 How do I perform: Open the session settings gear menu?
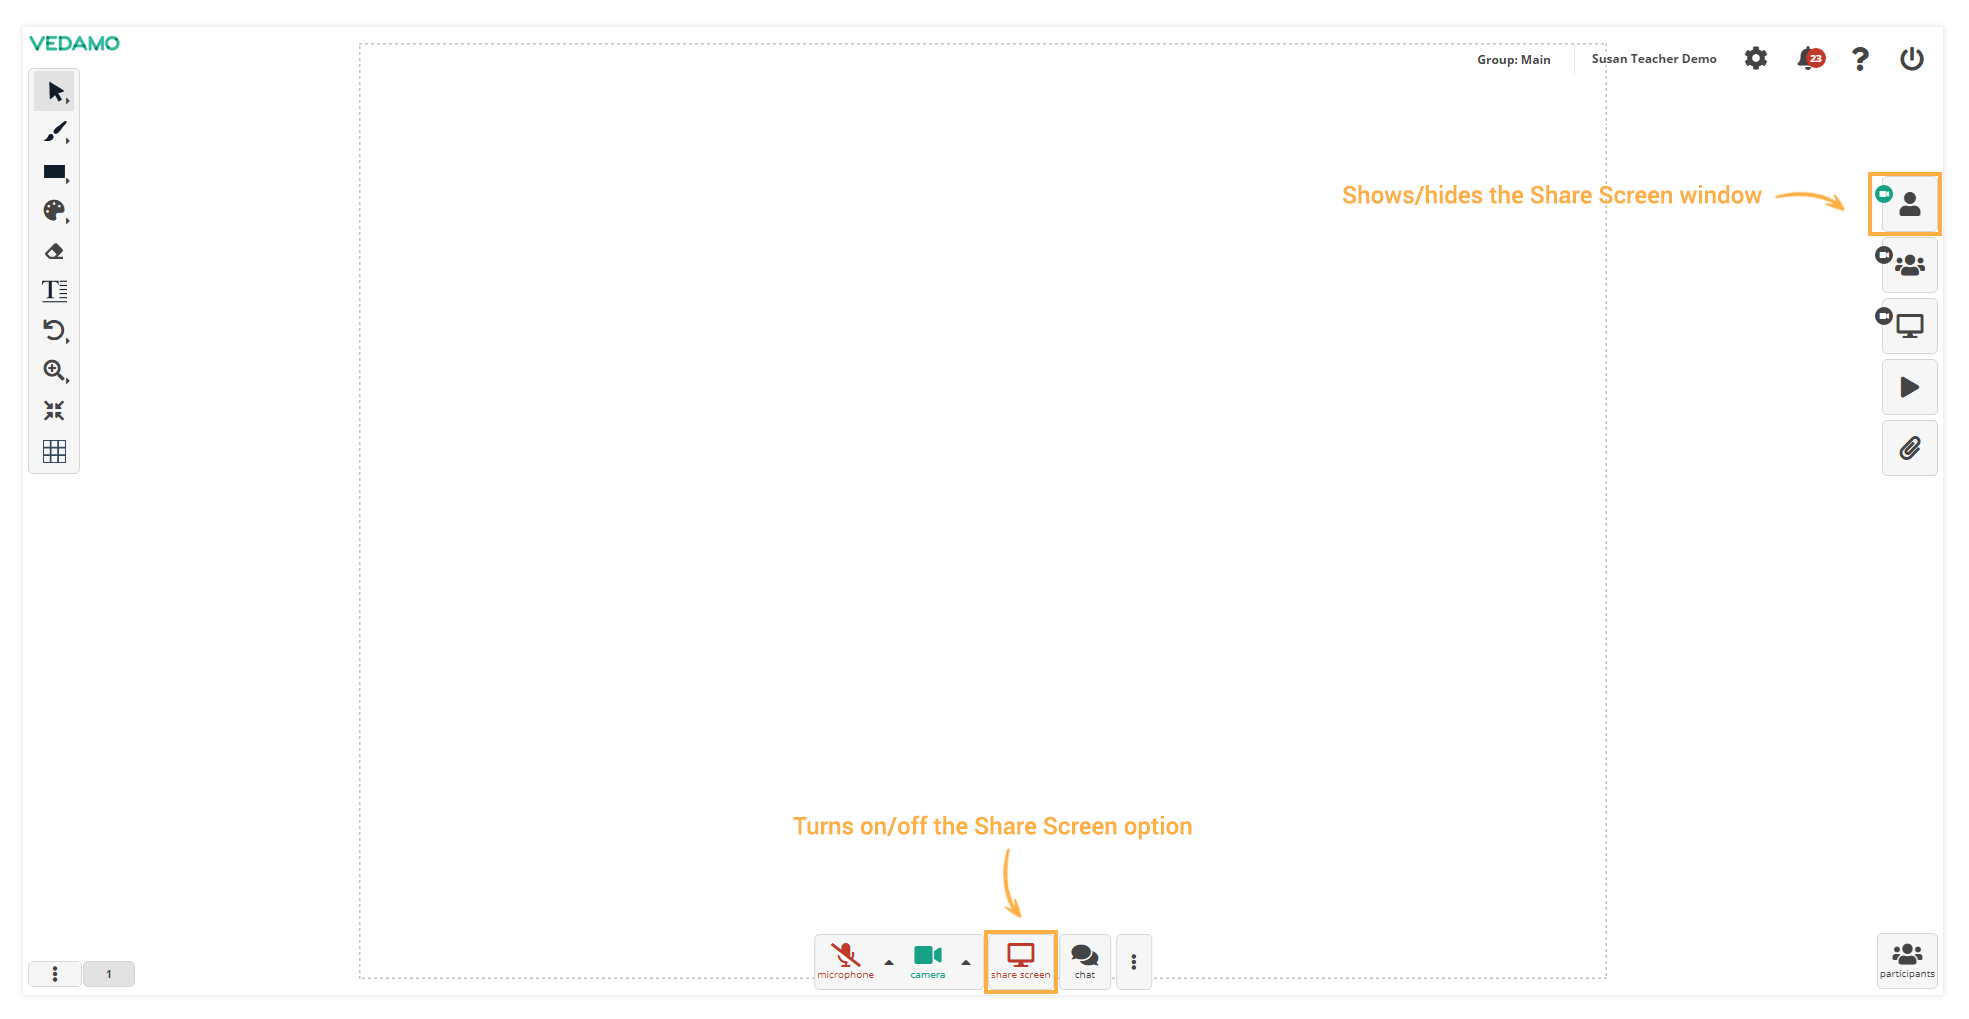1755,58
